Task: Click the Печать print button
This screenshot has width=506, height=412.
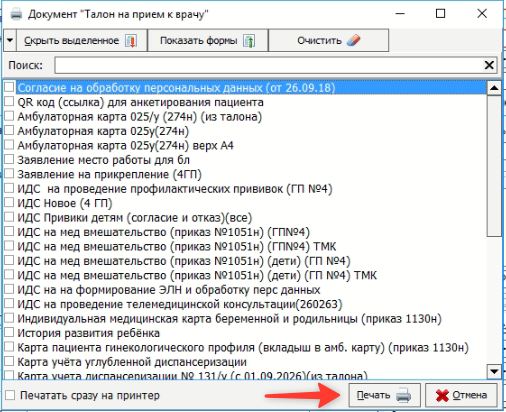Action: point(385,395)
